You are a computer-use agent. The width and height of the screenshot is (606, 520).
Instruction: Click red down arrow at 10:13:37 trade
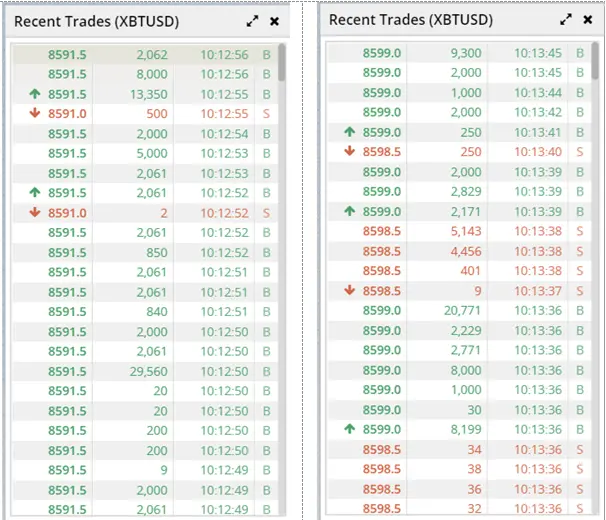tap(349, 290)
